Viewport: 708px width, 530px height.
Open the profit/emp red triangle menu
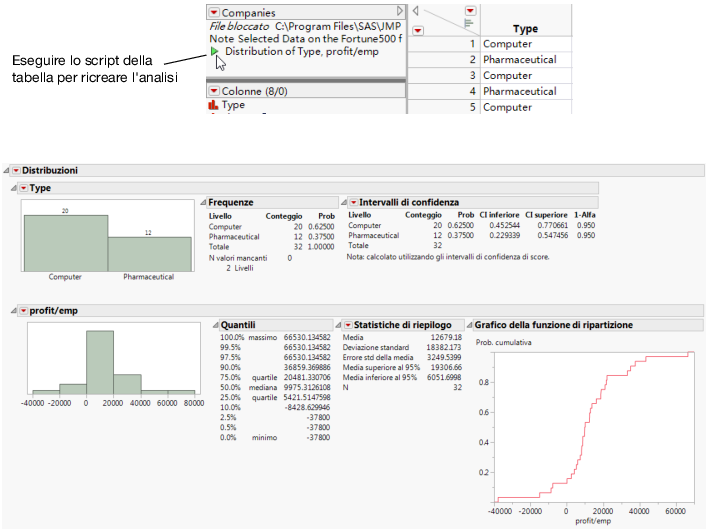[22, 311]
